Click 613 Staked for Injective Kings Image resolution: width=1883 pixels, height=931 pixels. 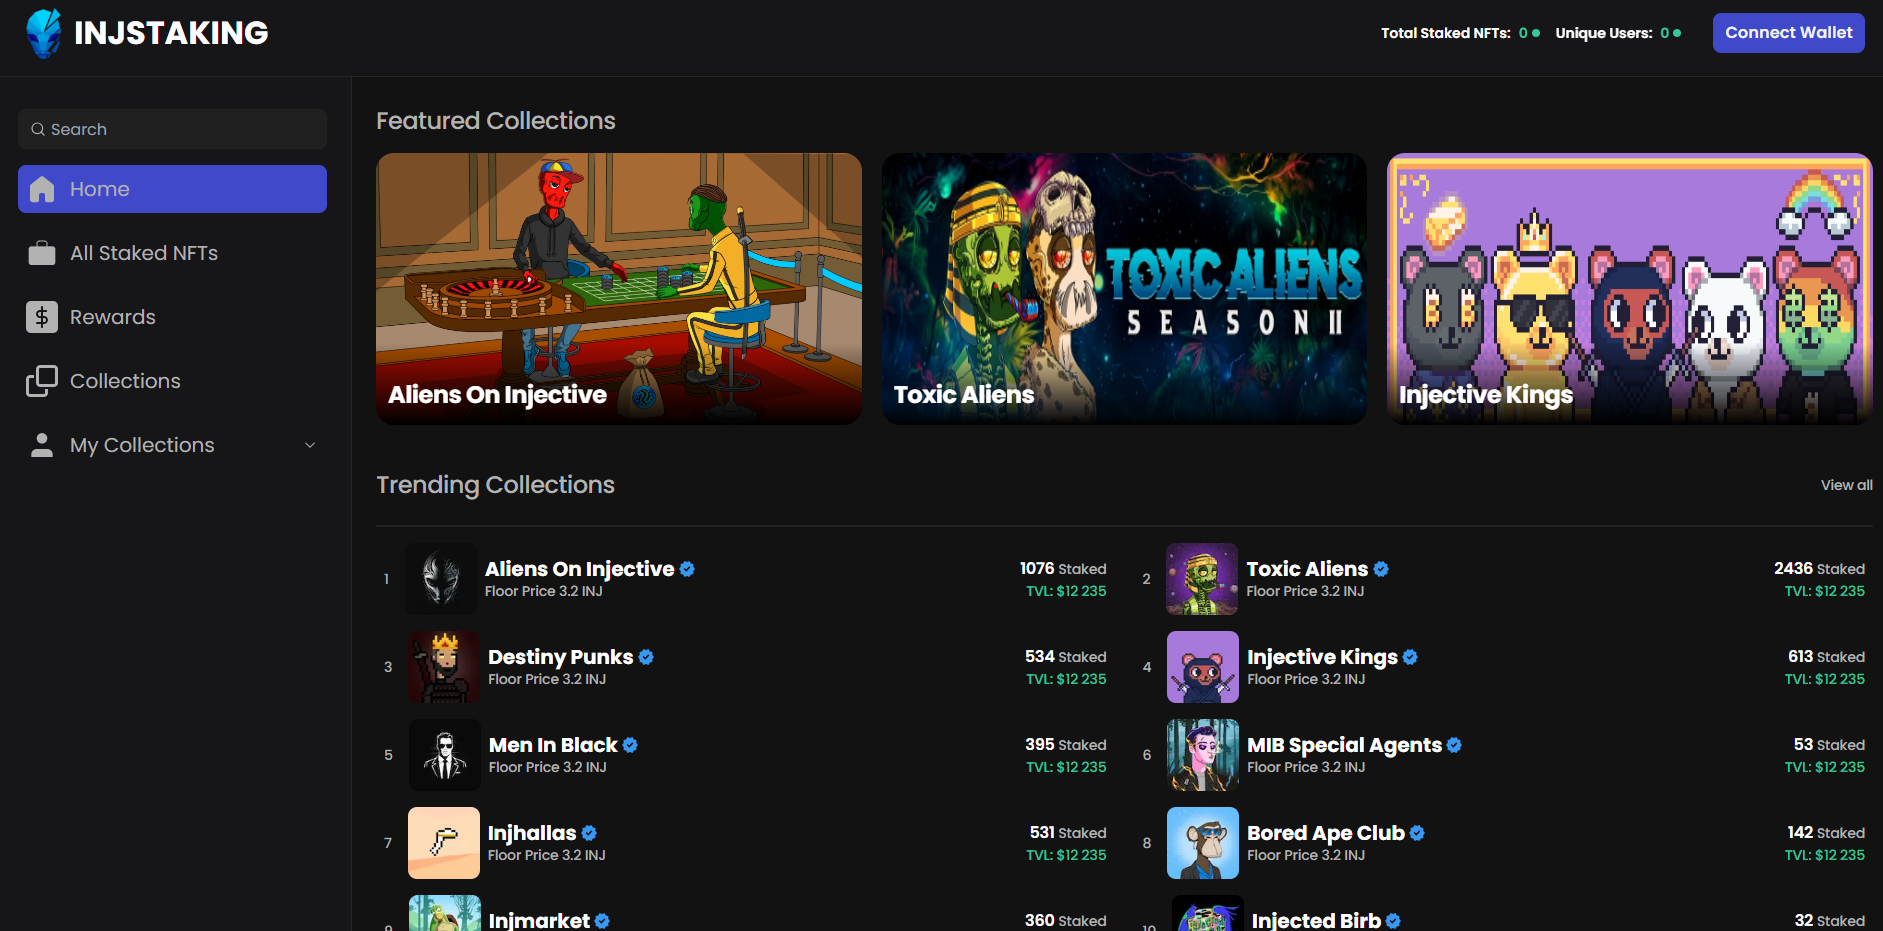coord(1826,657)
